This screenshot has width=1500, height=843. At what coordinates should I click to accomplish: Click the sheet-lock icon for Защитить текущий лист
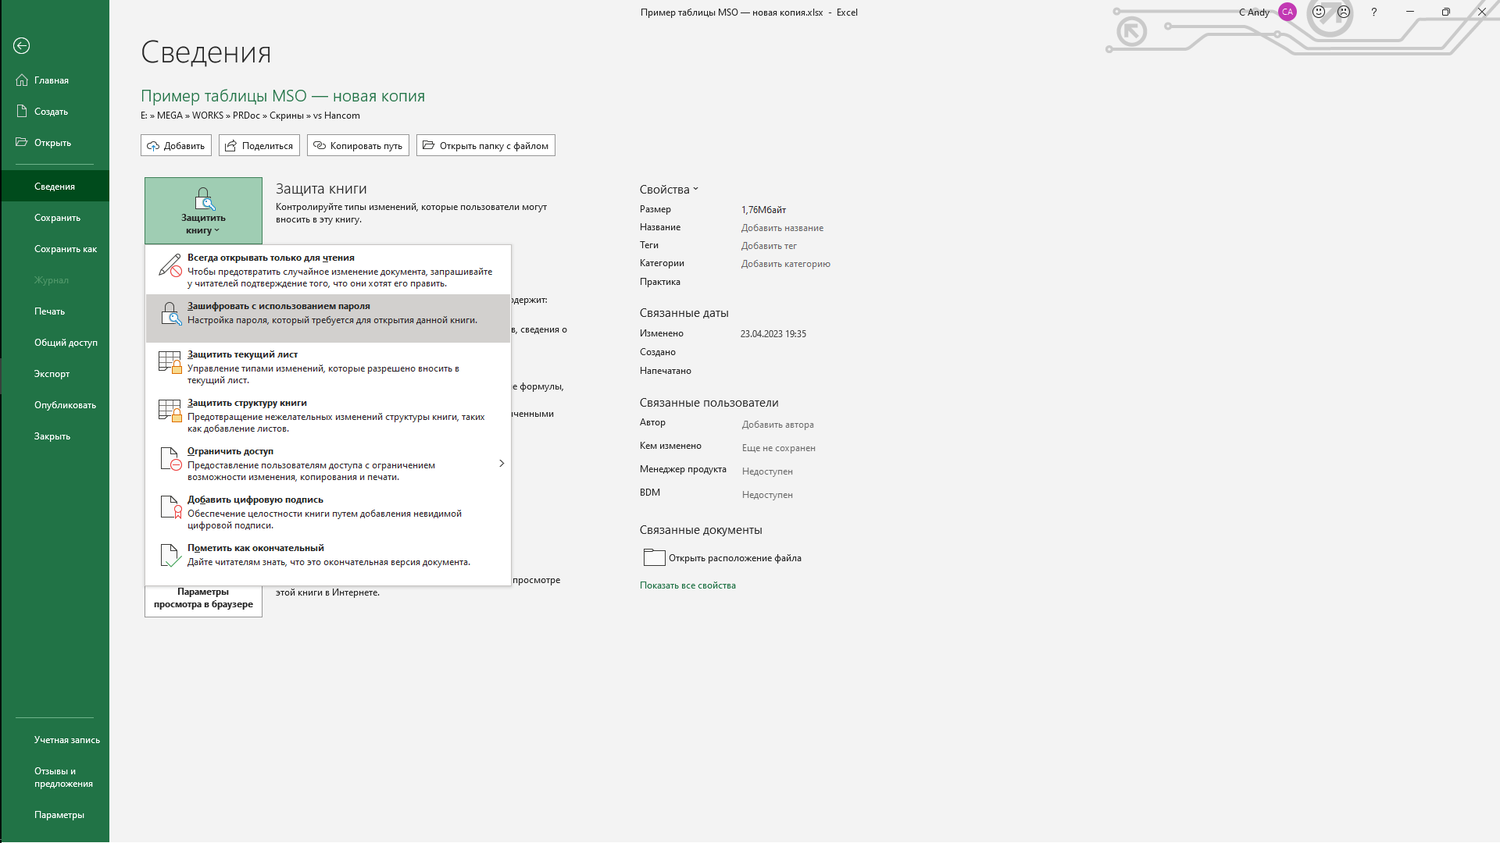[x=171, y=362]
